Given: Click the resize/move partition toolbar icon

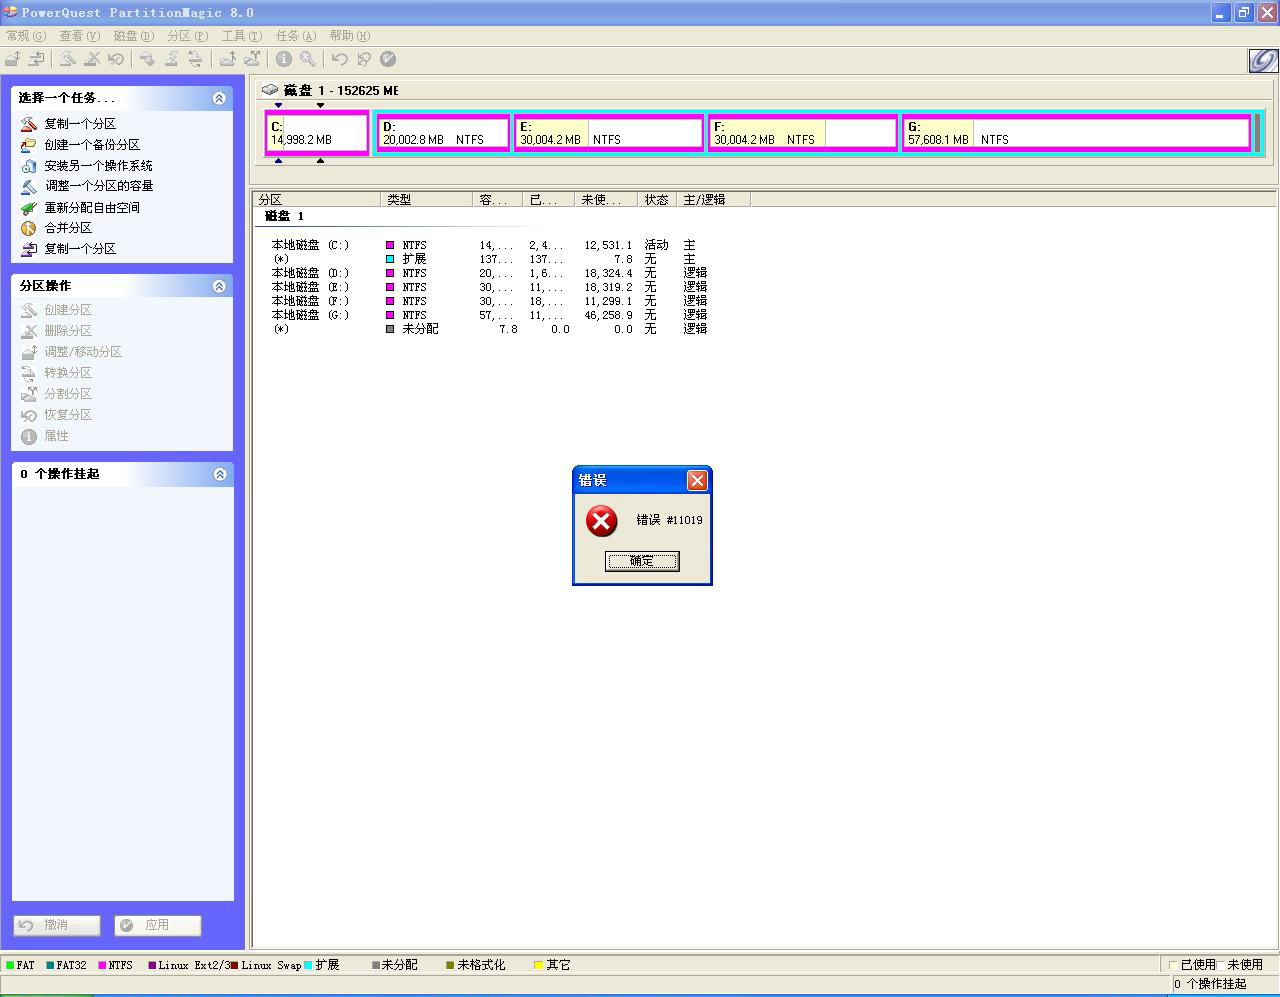Looking at the screenshot, I should click(13, 59).
